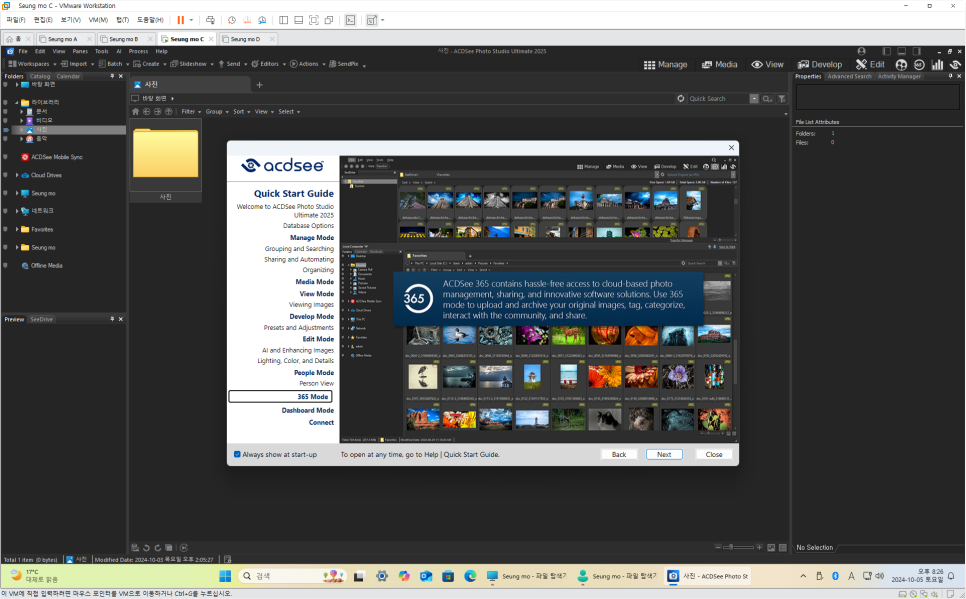This screenshot has width=966, height=599.
Task: Switch to Develop mode
Action: (820, 63)
